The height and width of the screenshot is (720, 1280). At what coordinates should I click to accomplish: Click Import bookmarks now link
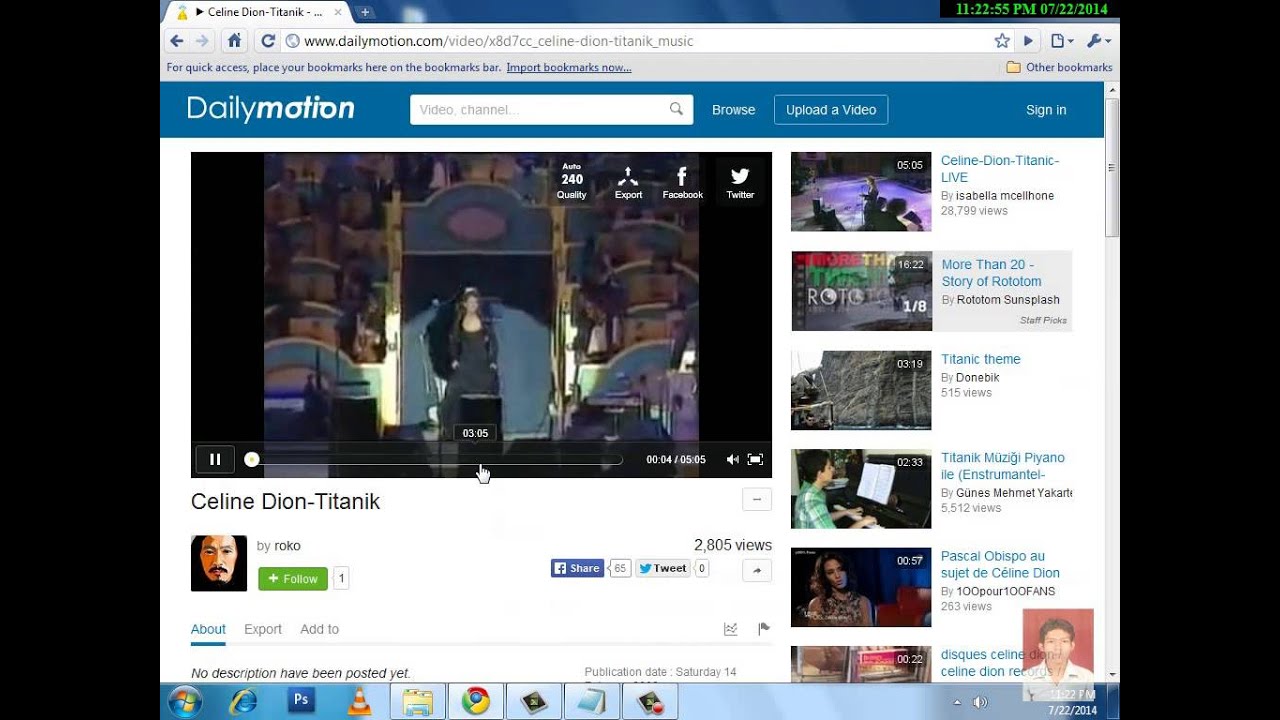point(569,67)
